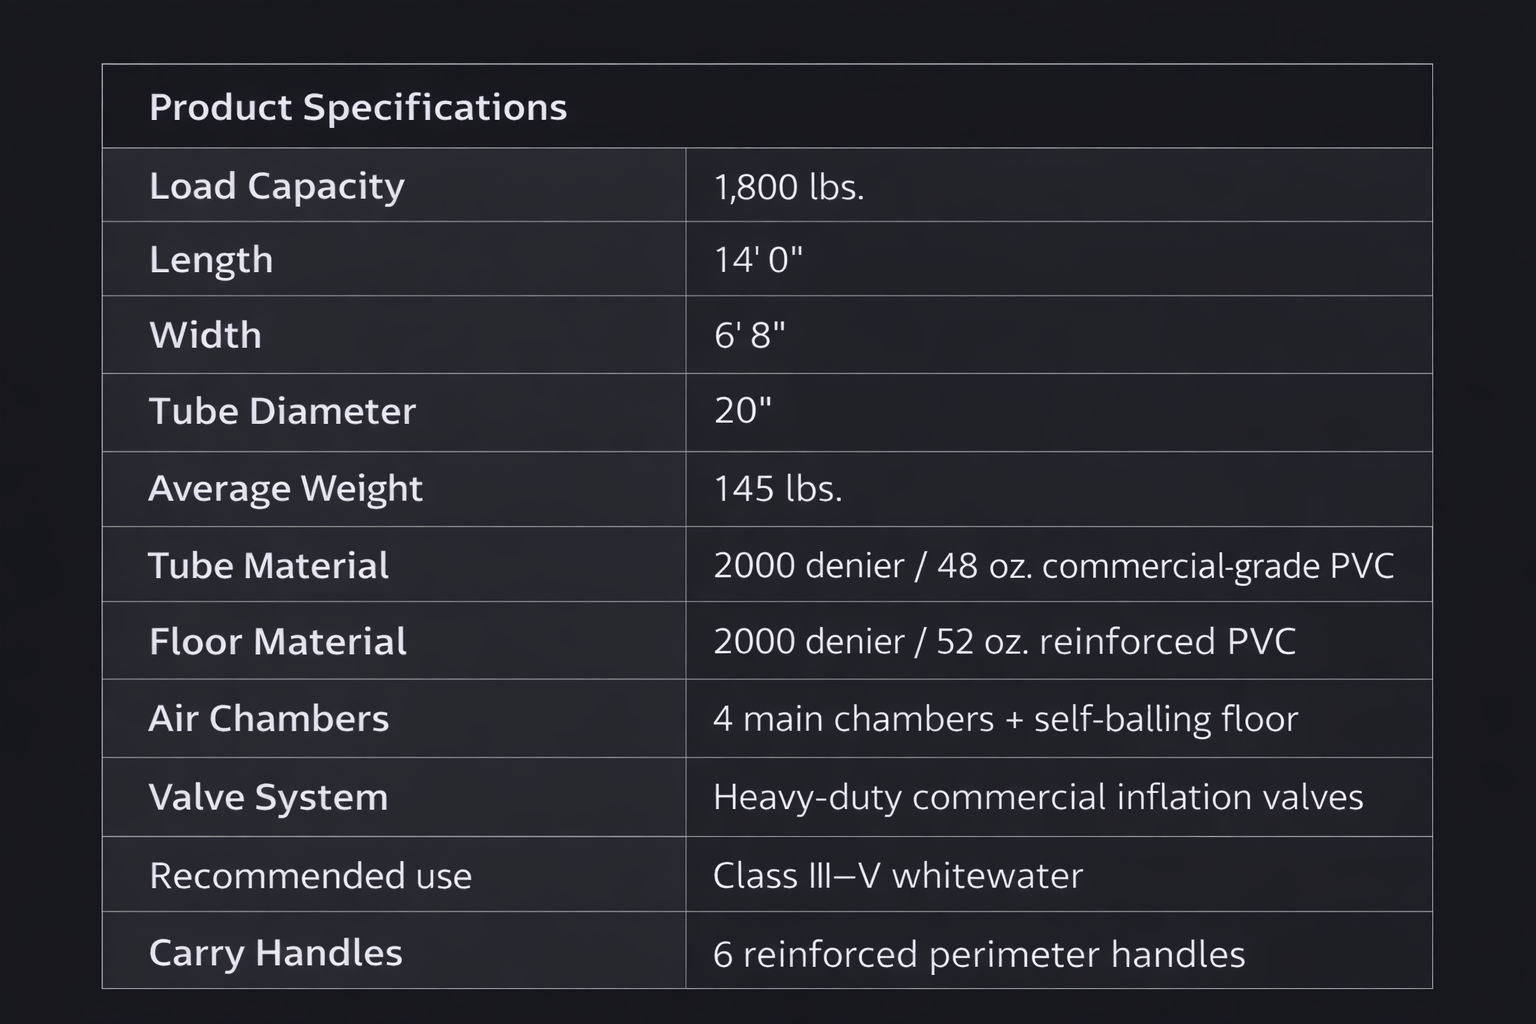Click the Tube Material label

click(268, 566)
